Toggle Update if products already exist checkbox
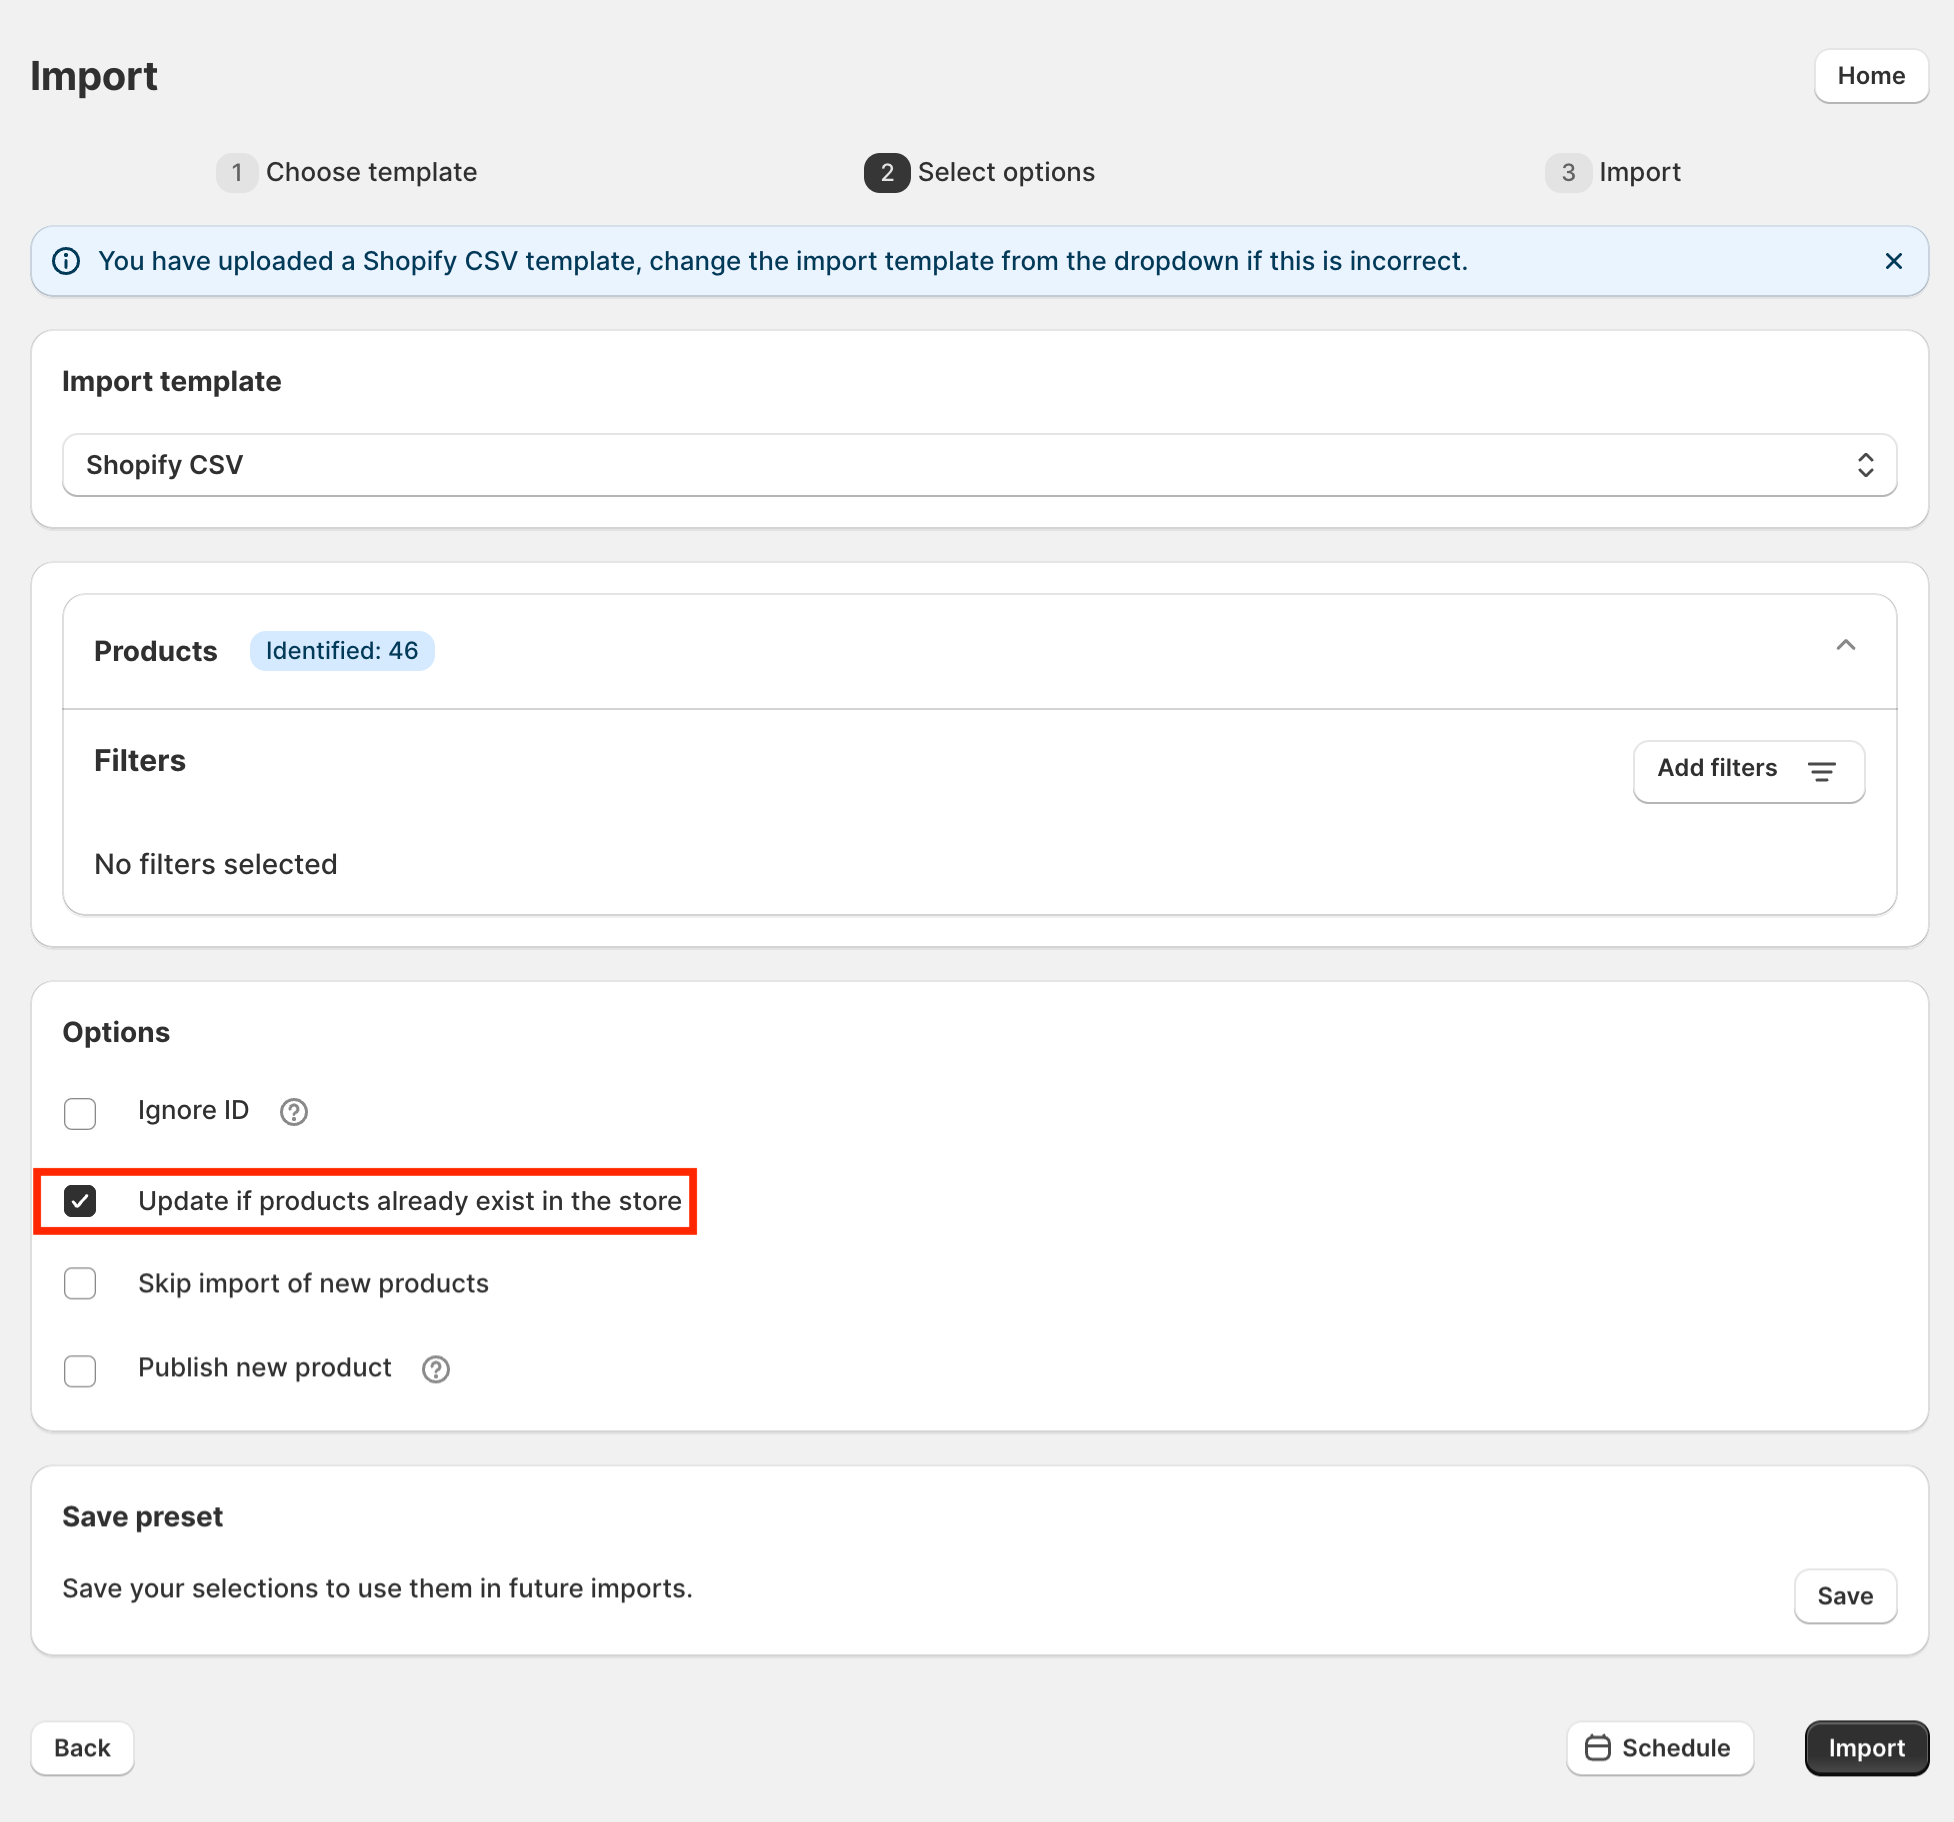 coord(80,1200)
